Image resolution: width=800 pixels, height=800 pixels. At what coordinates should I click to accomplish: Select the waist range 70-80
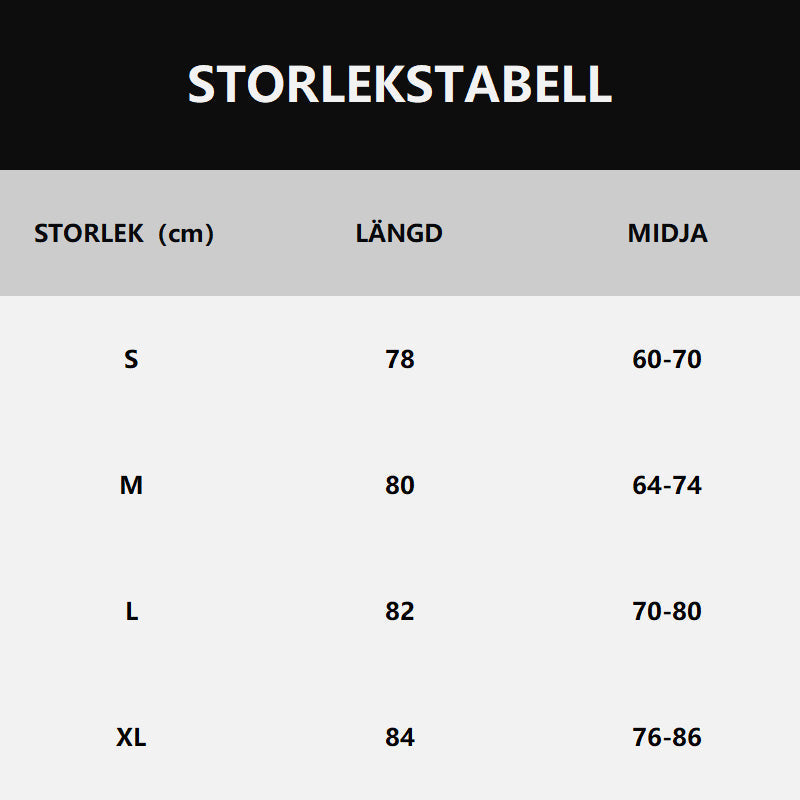click(667, 611)
